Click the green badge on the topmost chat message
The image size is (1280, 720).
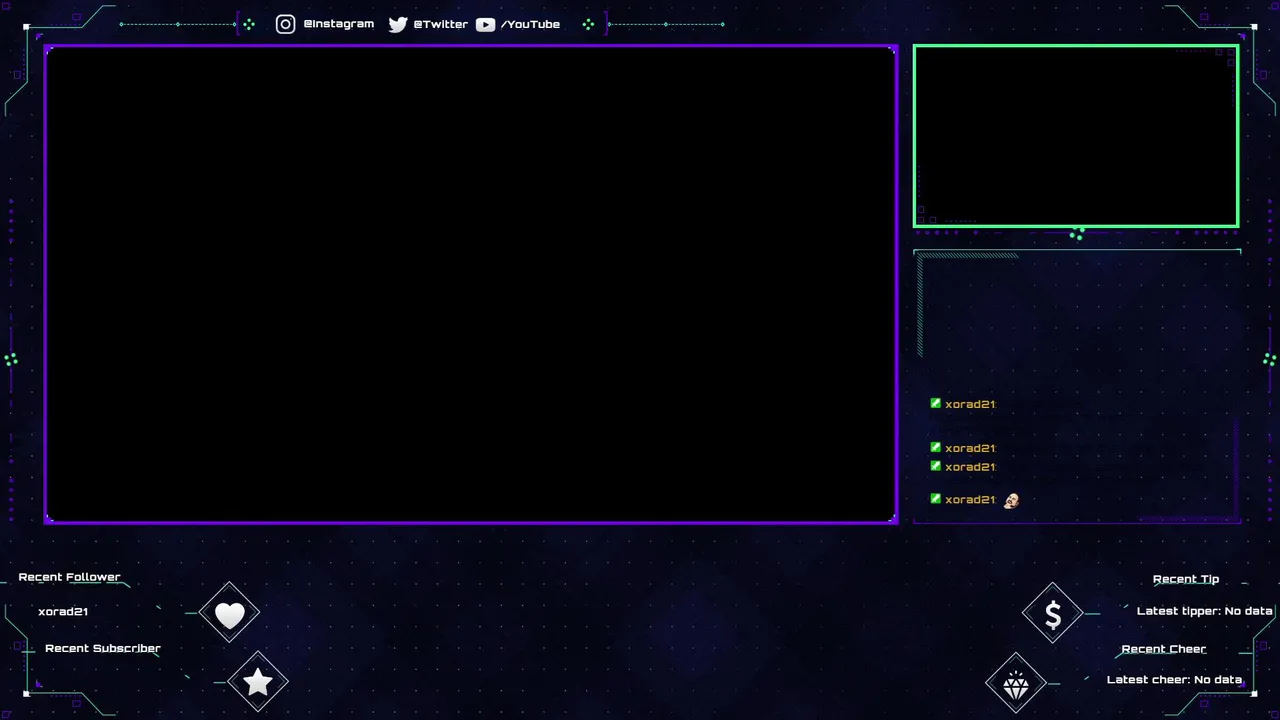[935, 403]
